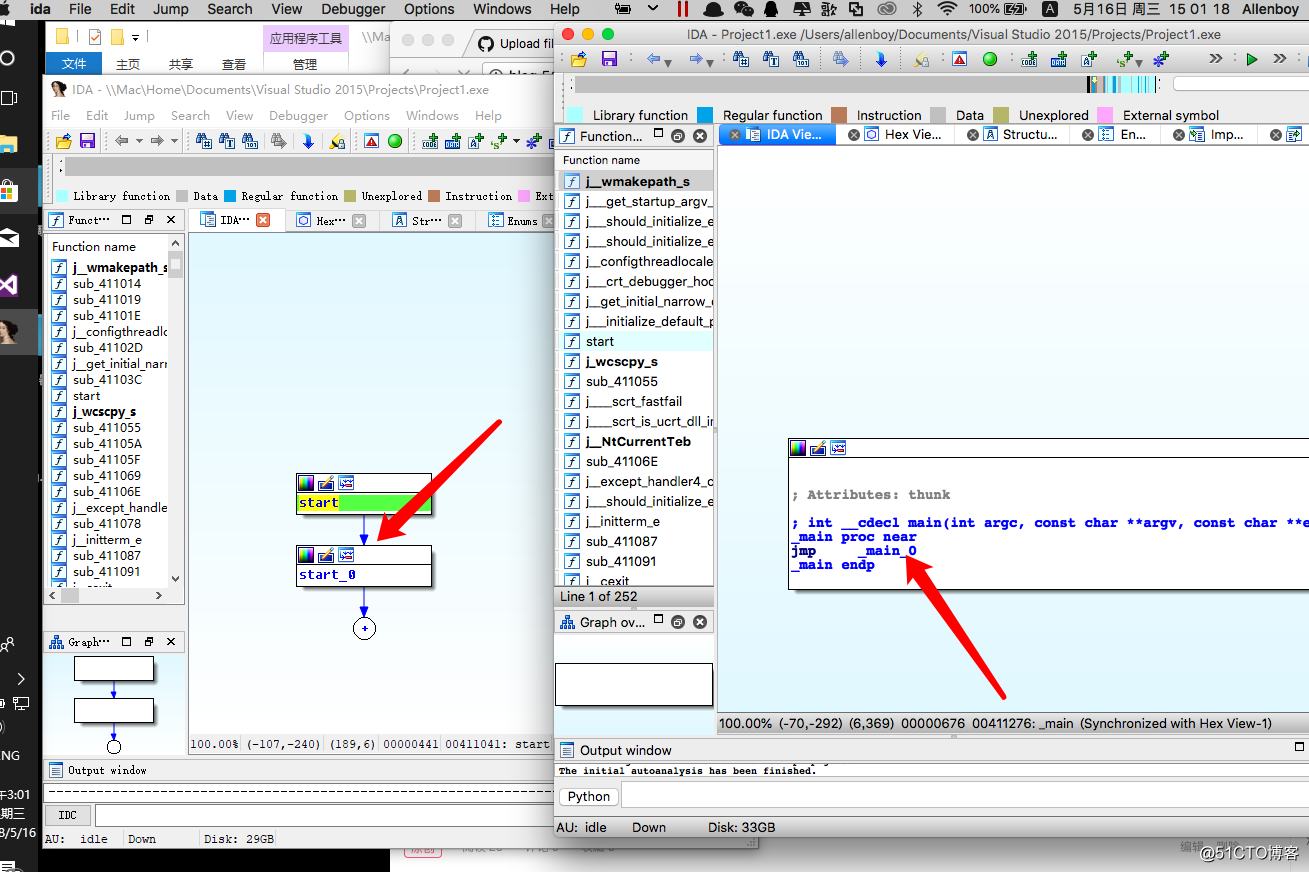Switch to Hex View tab in Mac IDA
This screenshot has height=872, width=1309.
pos(903,134)
